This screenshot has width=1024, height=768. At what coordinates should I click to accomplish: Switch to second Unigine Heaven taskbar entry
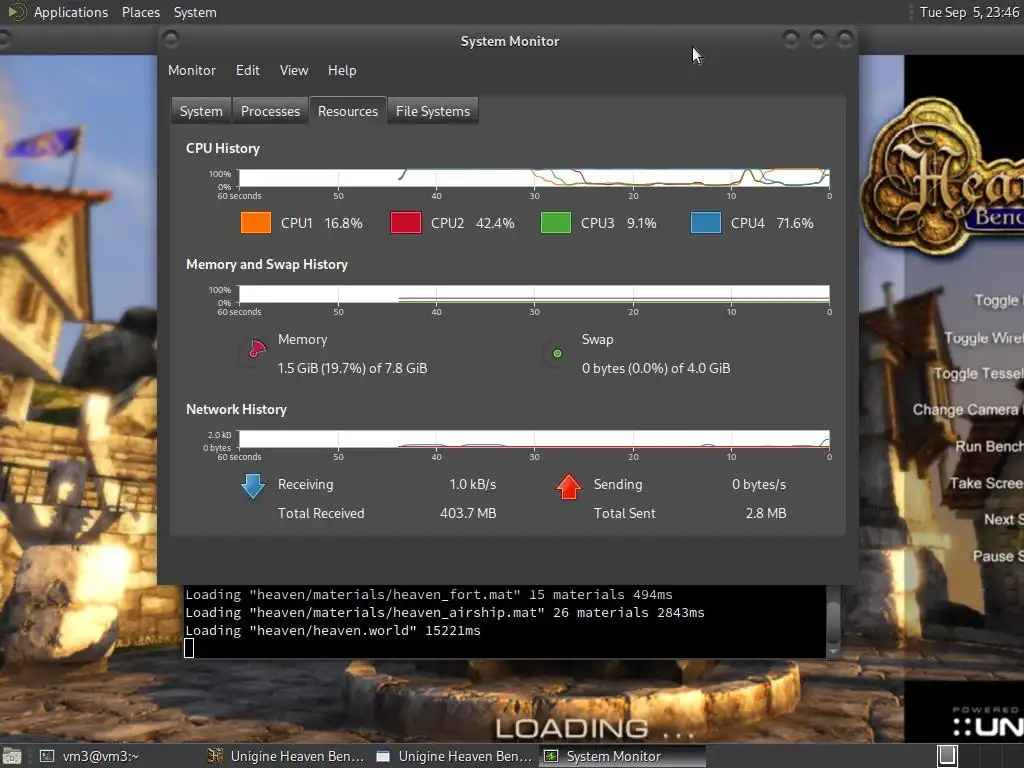[x=455, y=756]
